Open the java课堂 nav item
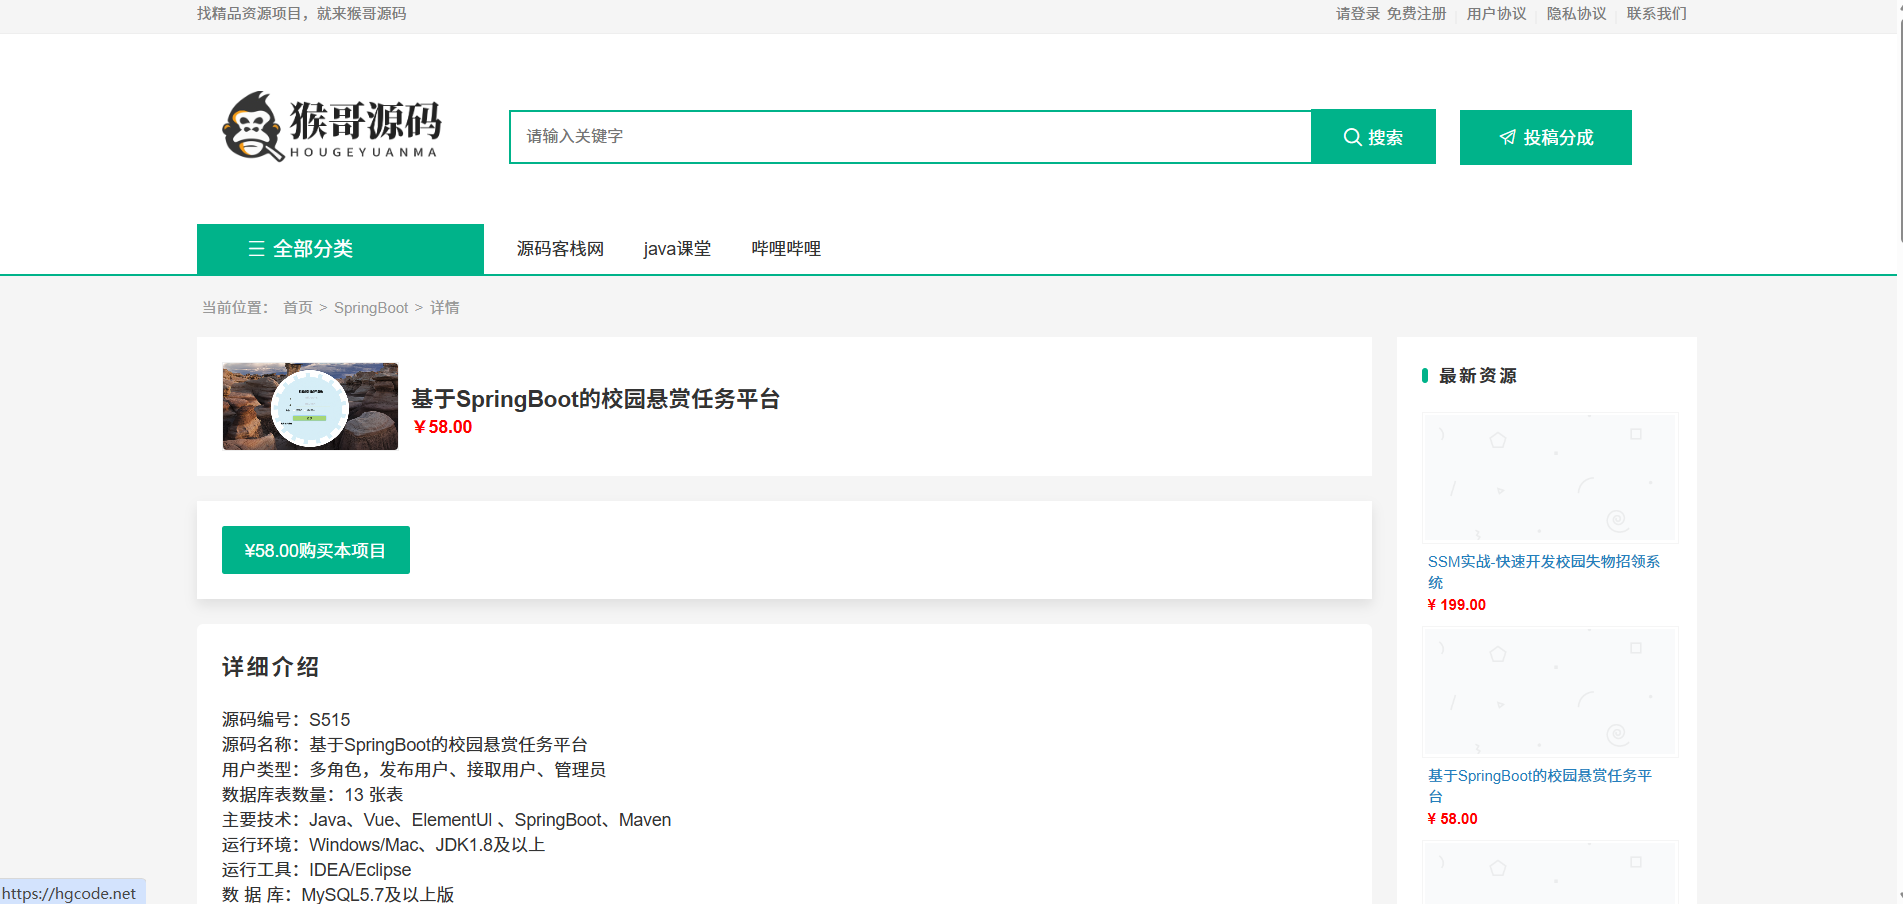Image resolution: width=1903 pixels, height=904 pixels. pyautogui.click(x=677, y=249)
